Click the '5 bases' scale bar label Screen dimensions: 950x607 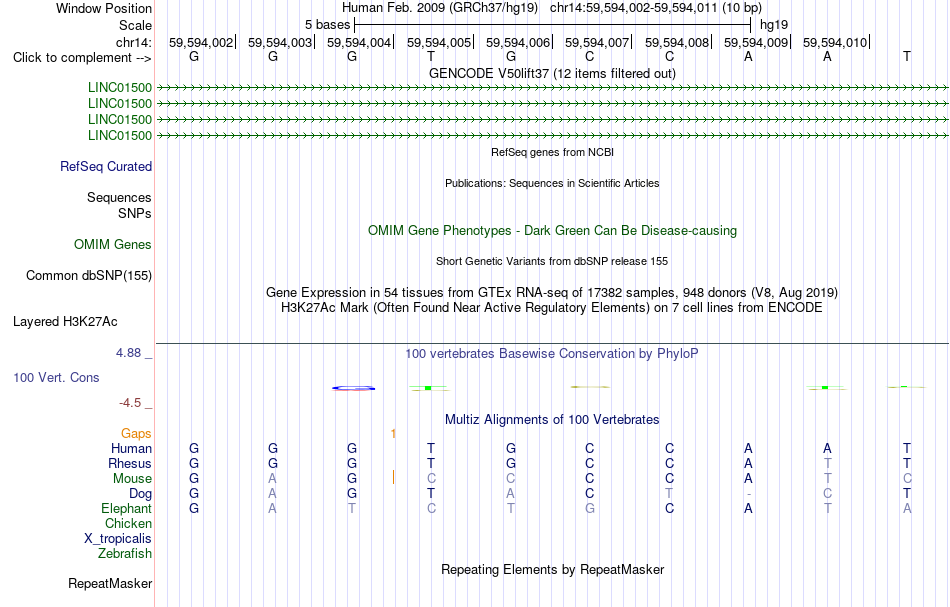(x=327, y=25)
